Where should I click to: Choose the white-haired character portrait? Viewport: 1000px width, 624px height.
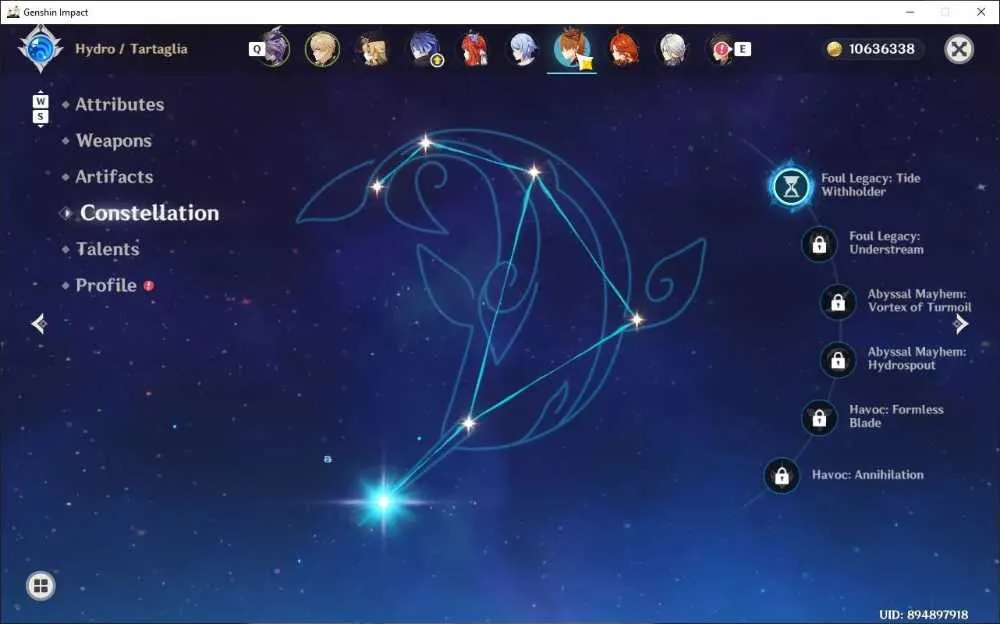(672, 48)
